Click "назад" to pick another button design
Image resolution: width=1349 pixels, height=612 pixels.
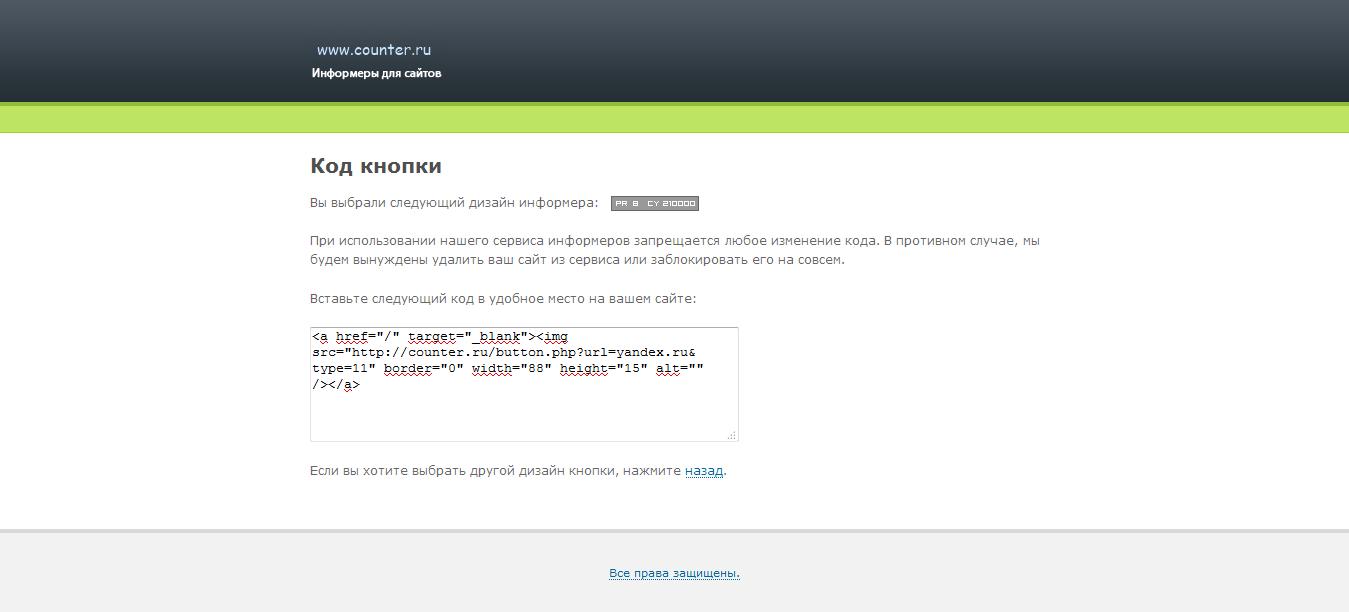[704, 471]
